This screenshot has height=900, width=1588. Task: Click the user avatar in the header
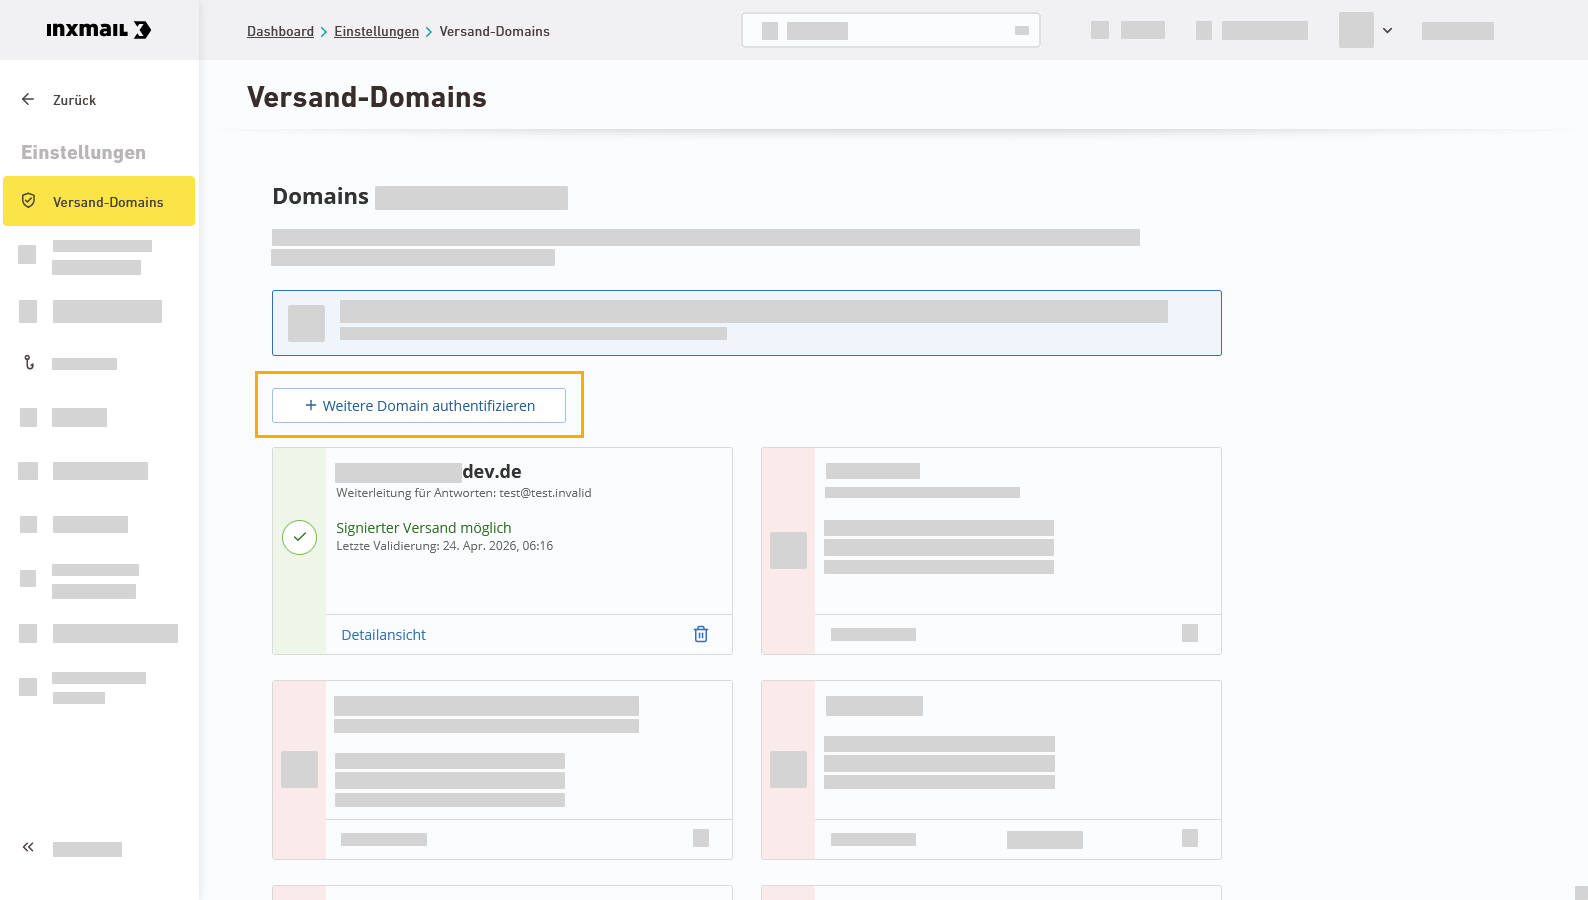click(1356, 30)
